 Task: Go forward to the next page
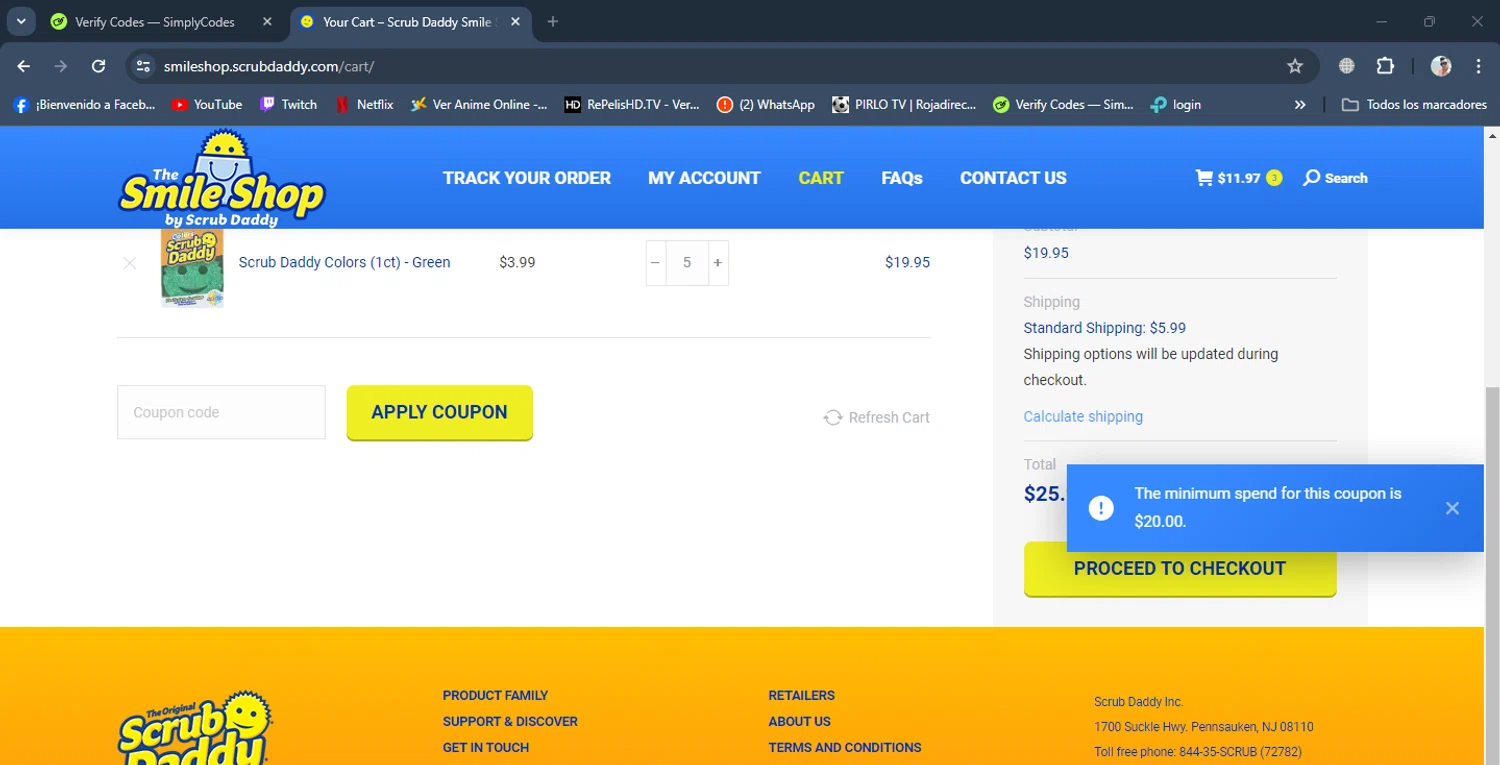coord(61,66)
